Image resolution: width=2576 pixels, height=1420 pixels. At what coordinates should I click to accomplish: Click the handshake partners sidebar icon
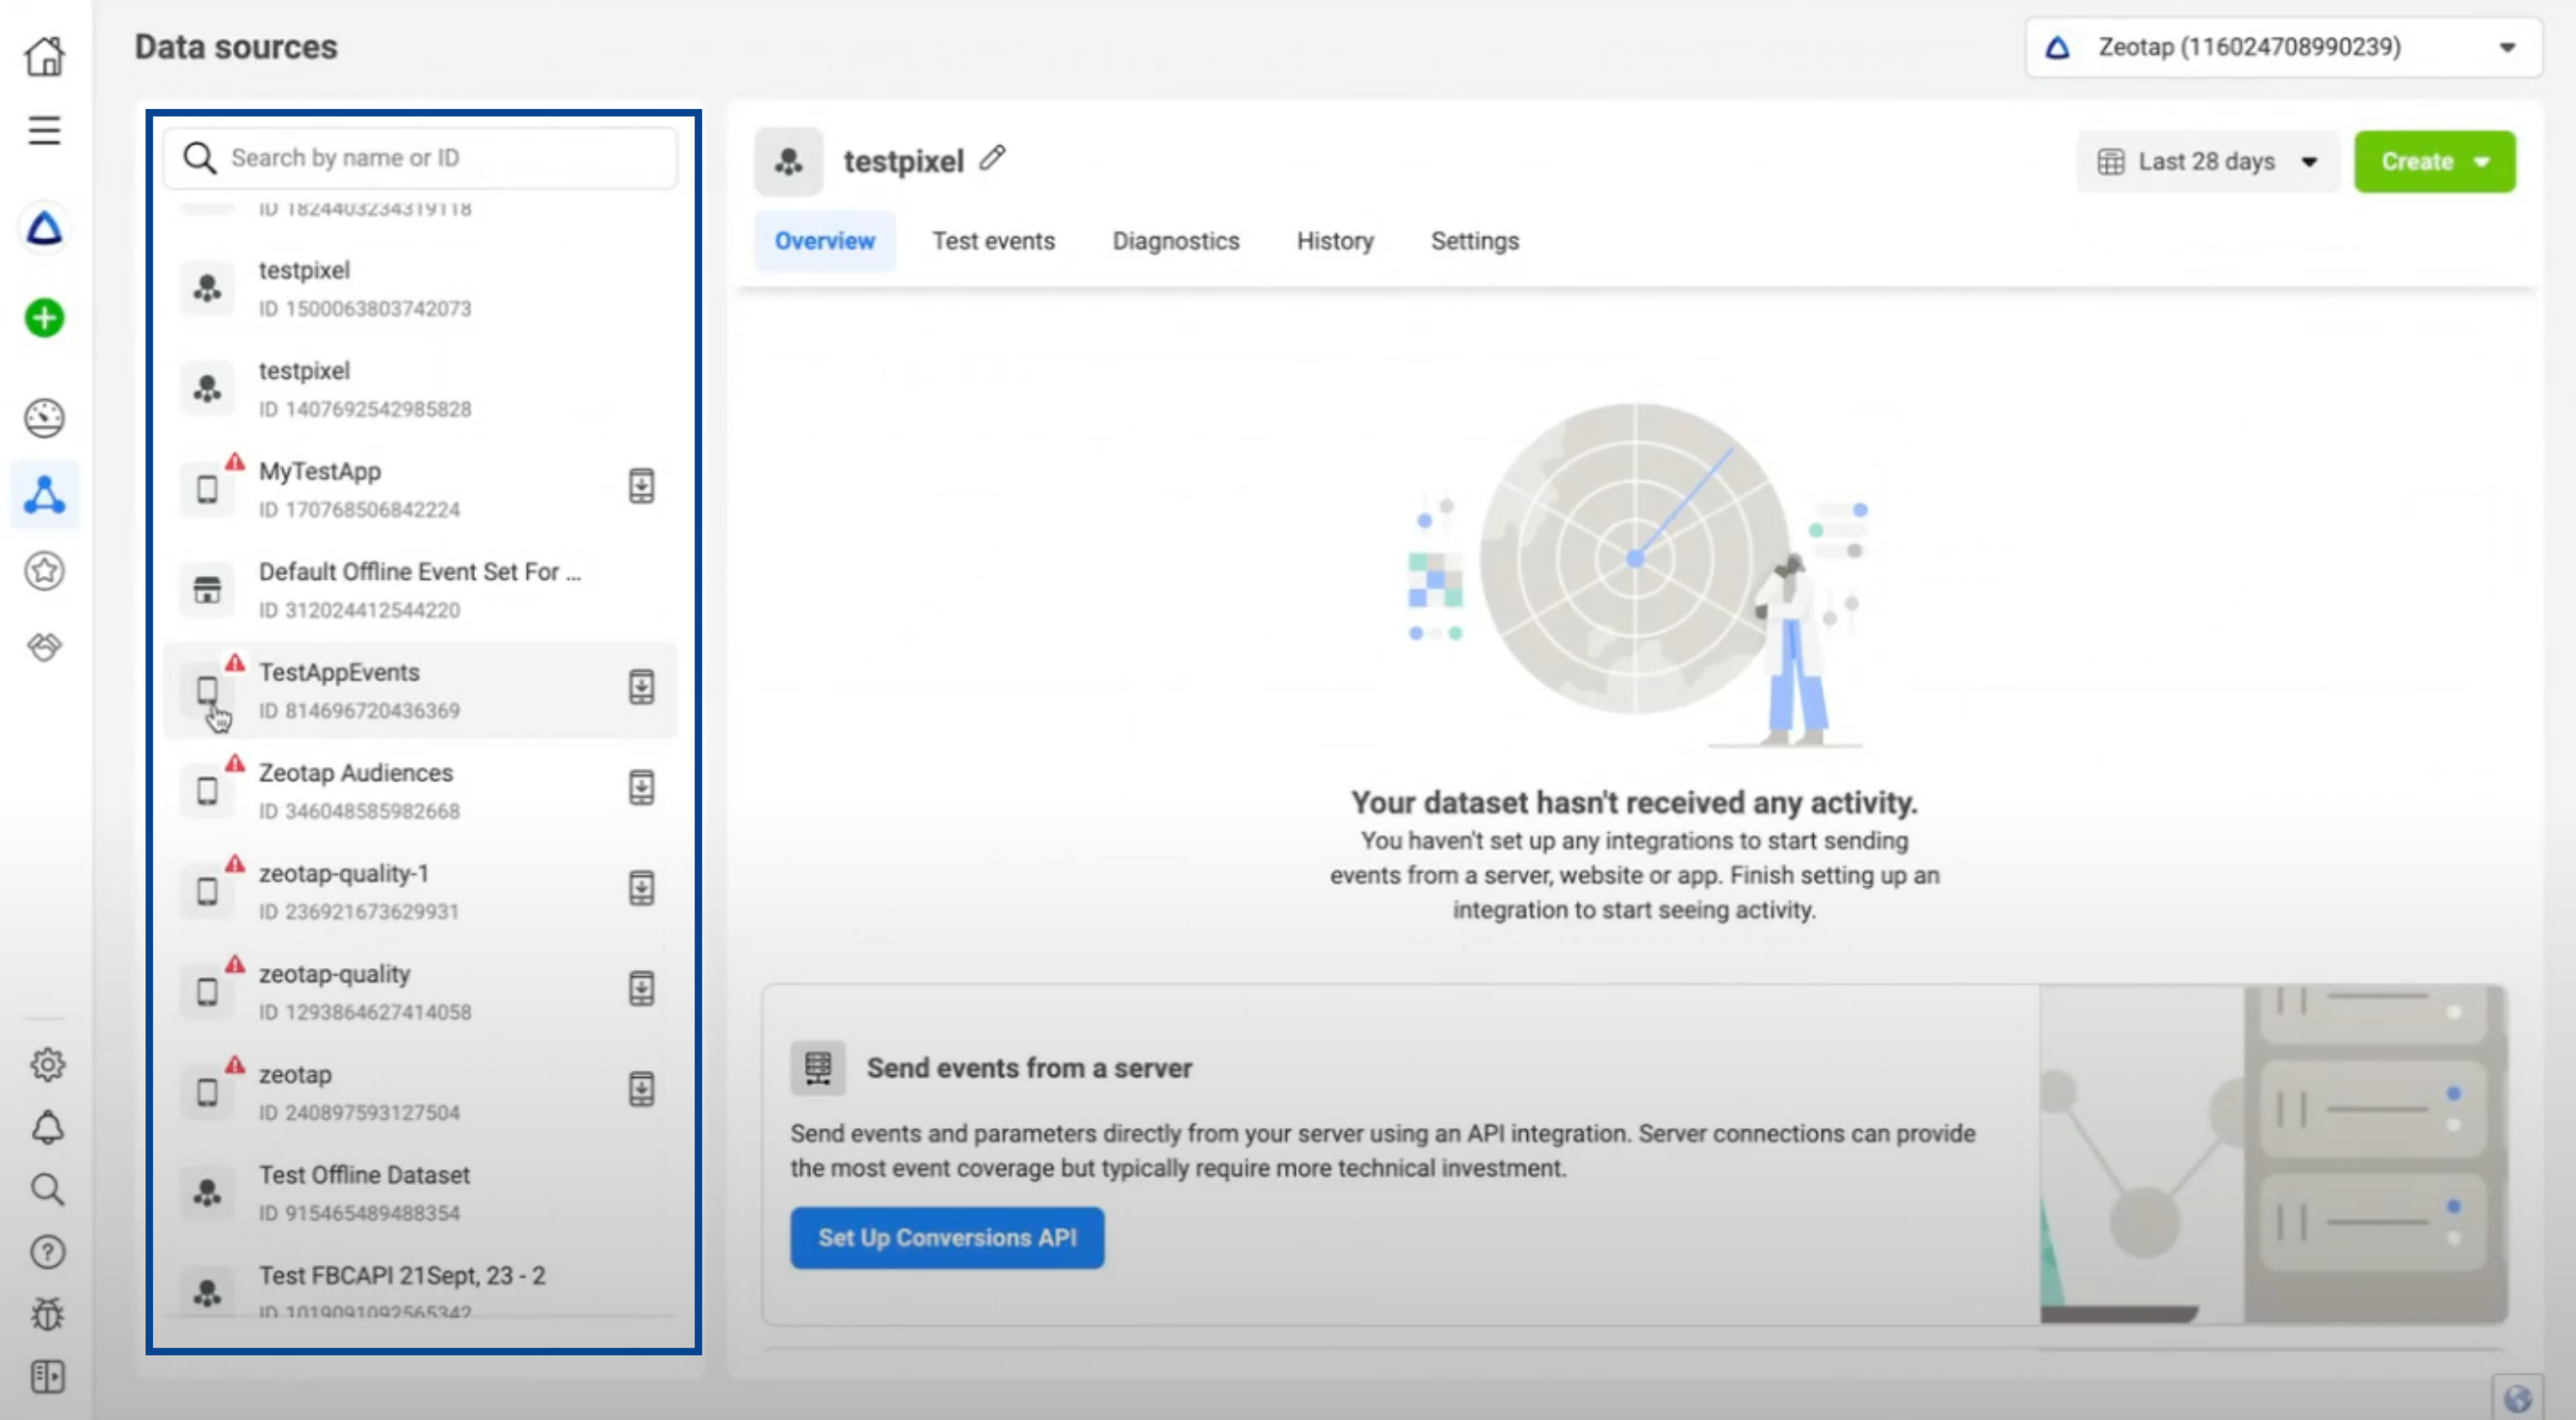(44, 647)
